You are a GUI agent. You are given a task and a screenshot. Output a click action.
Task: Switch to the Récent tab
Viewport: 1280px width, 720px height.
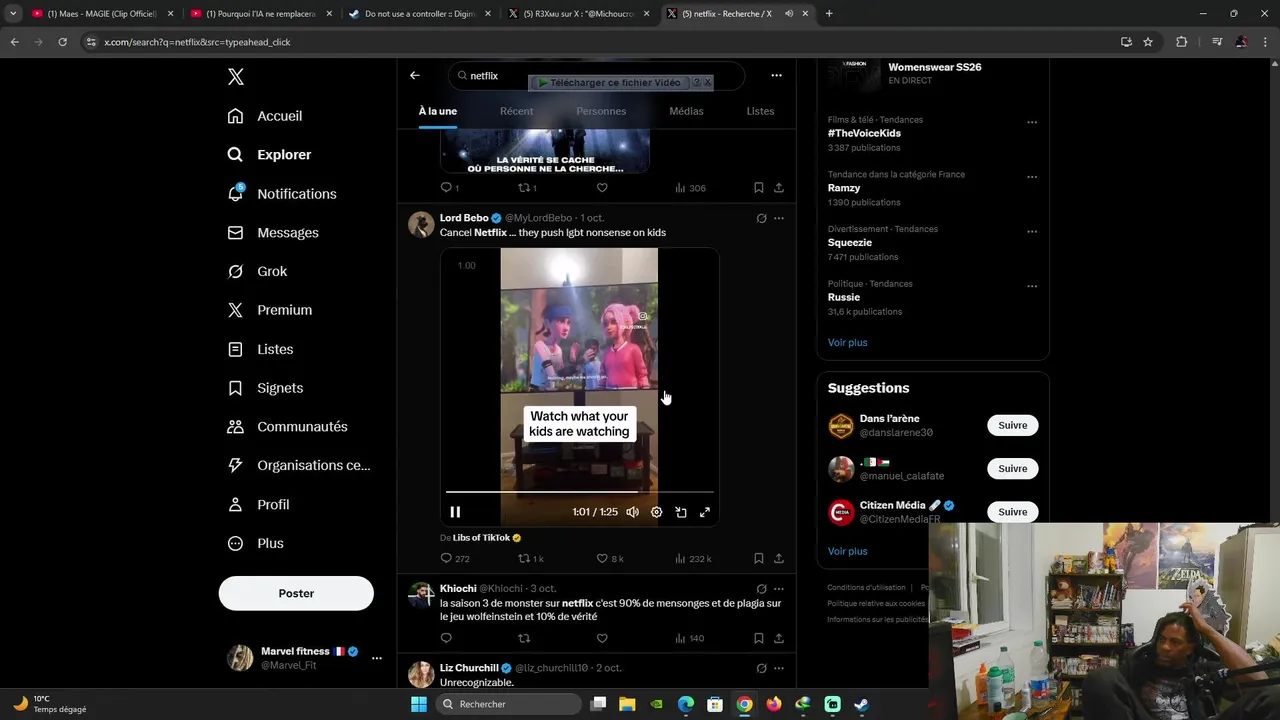516,111
